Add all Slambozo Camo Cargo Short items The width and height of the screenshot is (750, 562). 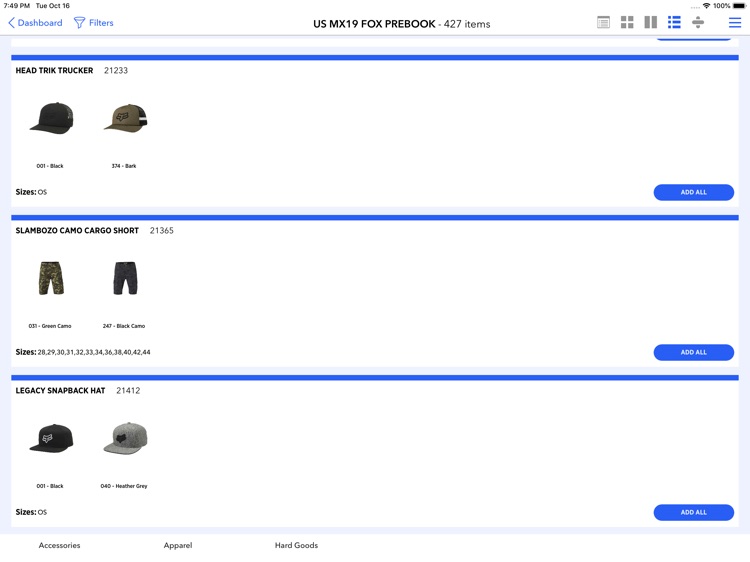[694, 353]
